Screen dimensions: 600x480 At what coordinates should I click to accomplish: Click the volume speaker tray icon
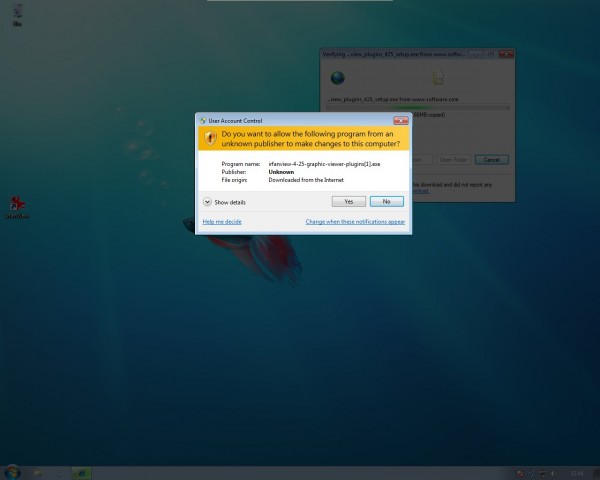(x=554, y=474)
